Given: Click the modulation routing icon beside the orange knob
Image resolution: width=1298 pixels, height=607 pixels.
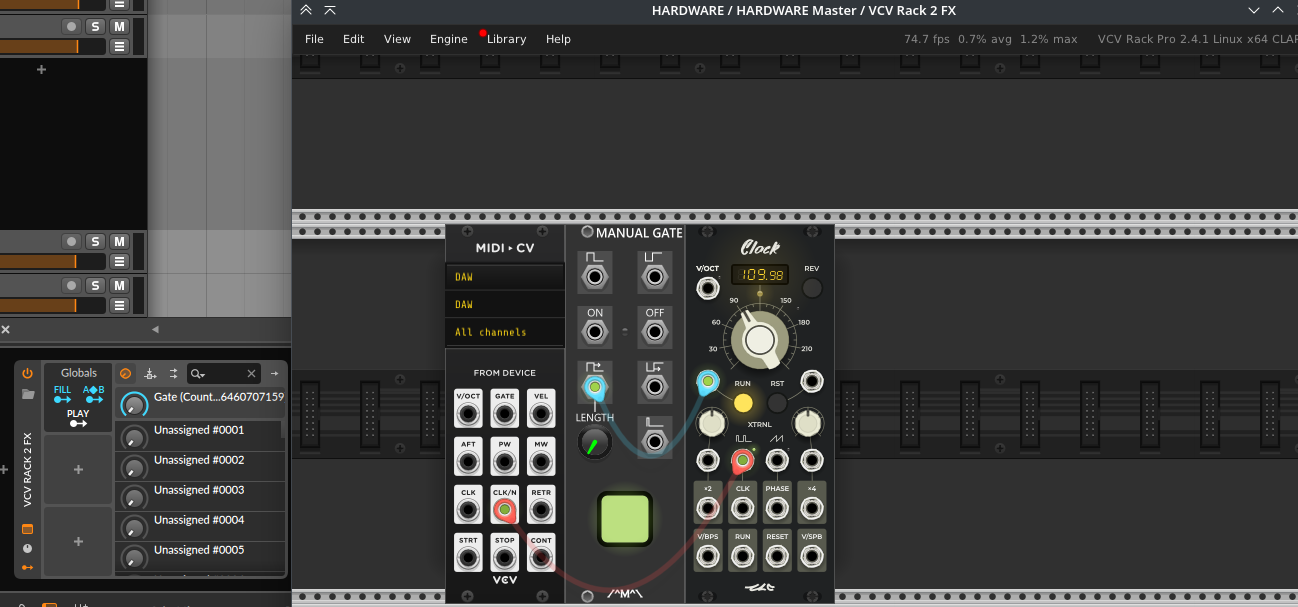Looking at the screenshot, I should pyautogui.click(x=150, y=373).
